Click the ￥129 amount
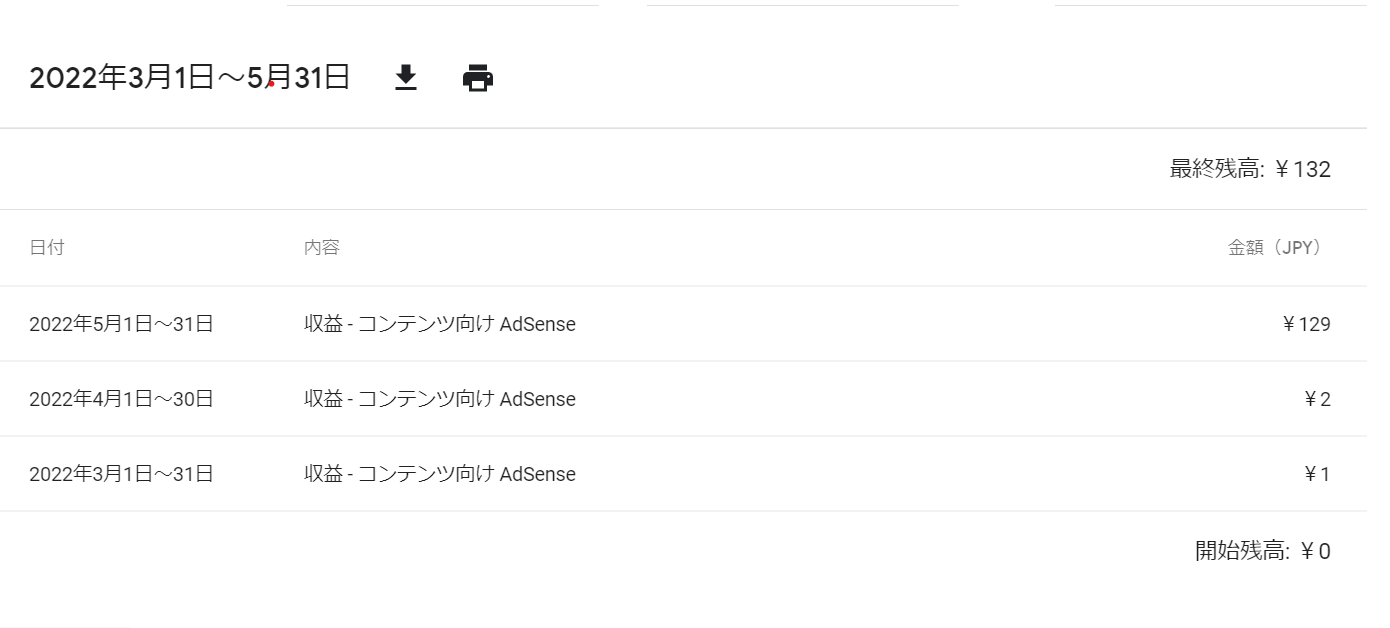This screenshot has height=628, width=1390. [1306, 324]
